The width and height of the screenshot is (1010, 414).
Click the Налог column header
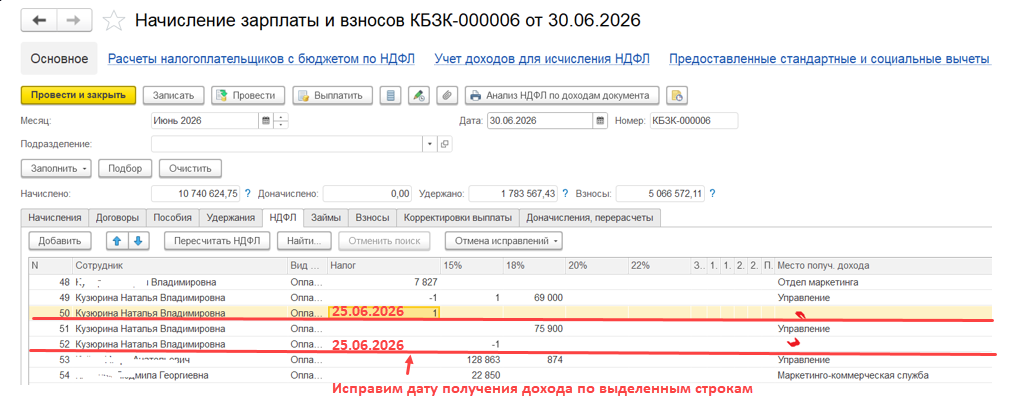coord(383,265)
